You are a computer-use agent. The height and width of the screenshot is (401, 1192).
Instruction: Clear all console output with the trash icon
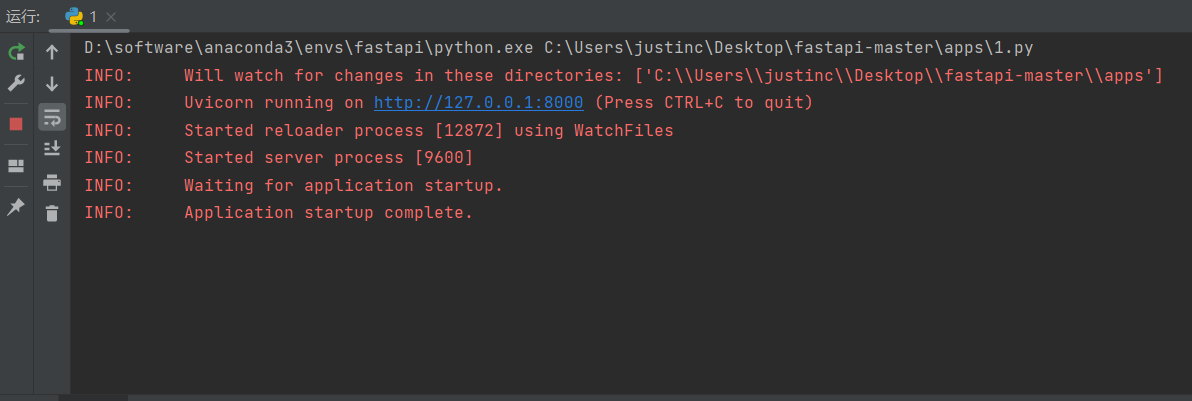click(52, 214)
